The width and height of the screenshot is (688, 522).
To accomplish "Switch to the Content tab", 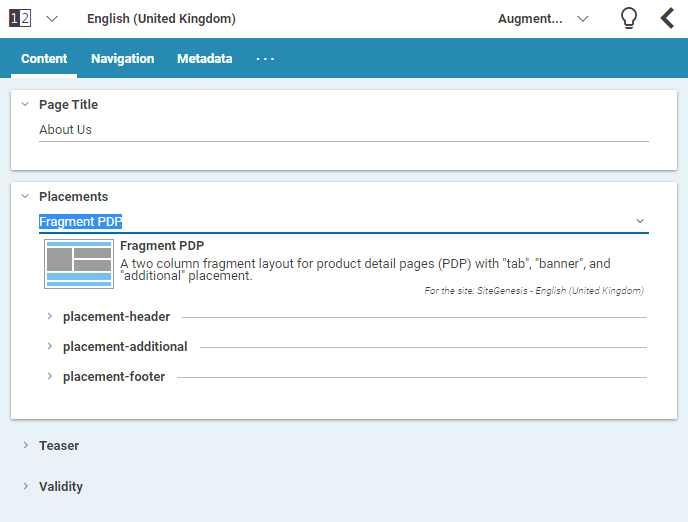I will tap(44, 59).
